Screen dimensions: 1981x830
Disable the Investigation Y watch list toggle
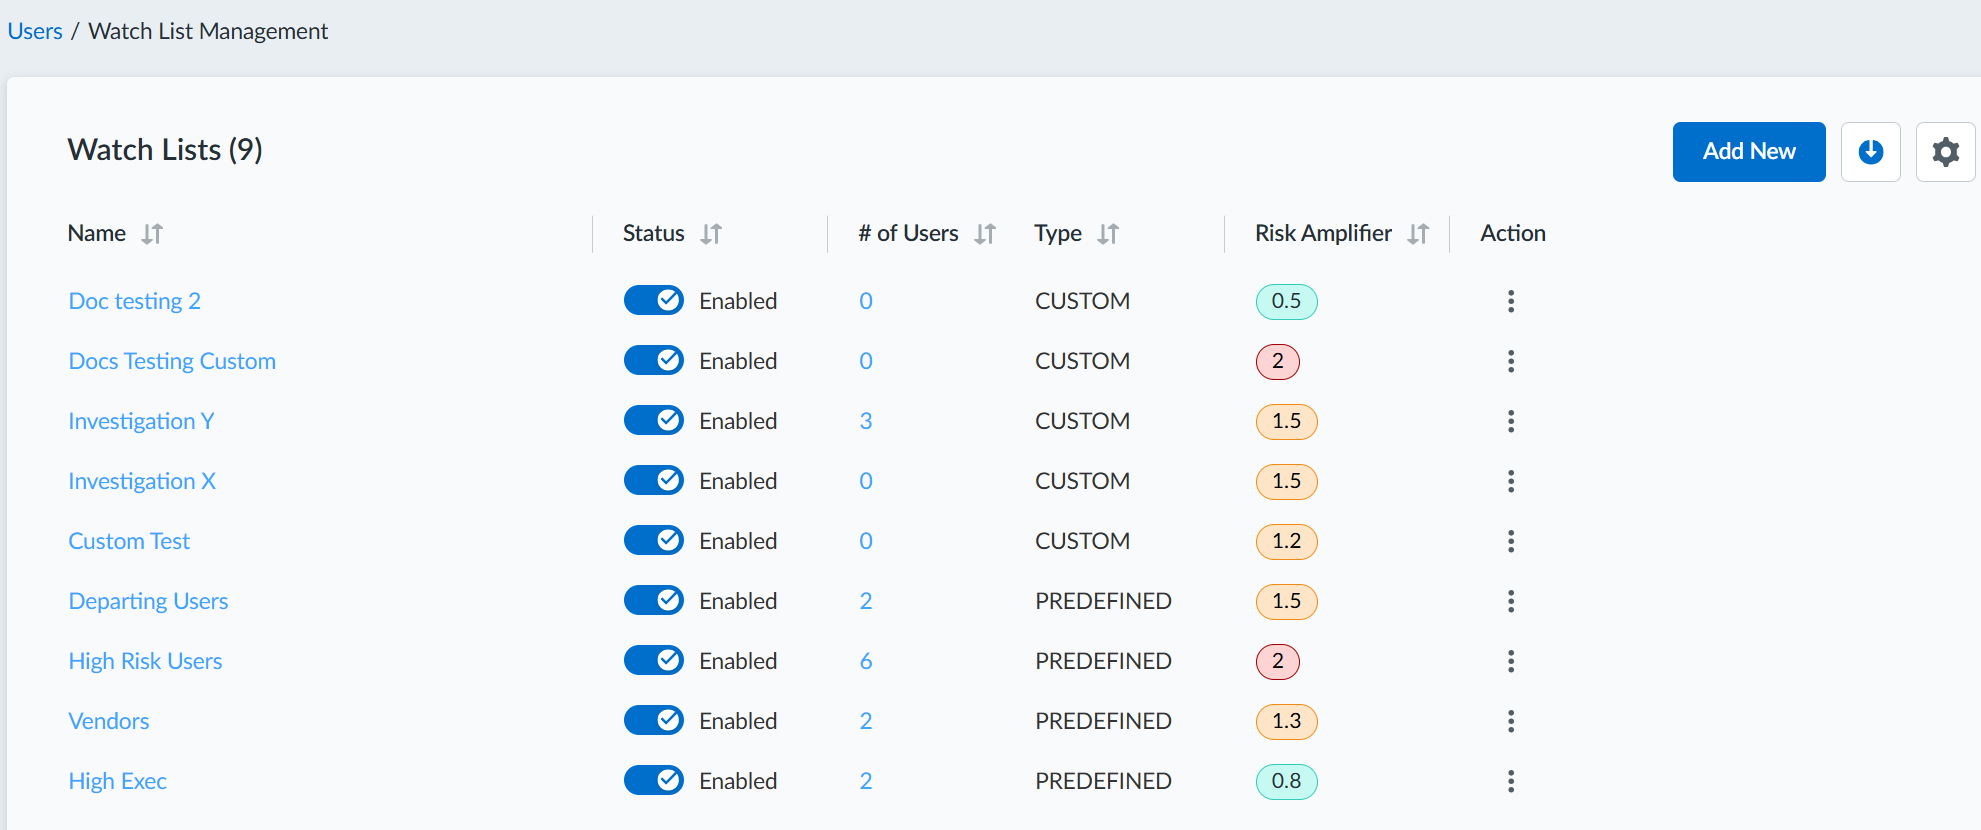(654, 420)
